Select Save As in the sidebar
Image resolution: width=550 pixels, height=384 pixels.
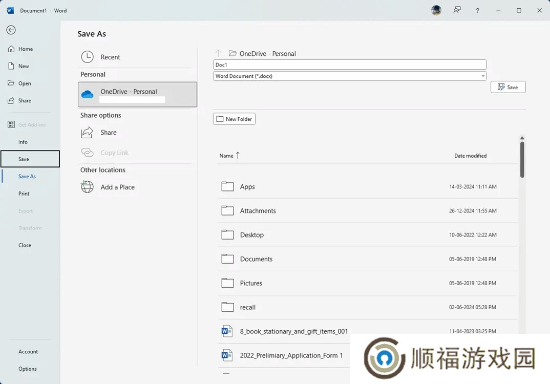(27, 176)
